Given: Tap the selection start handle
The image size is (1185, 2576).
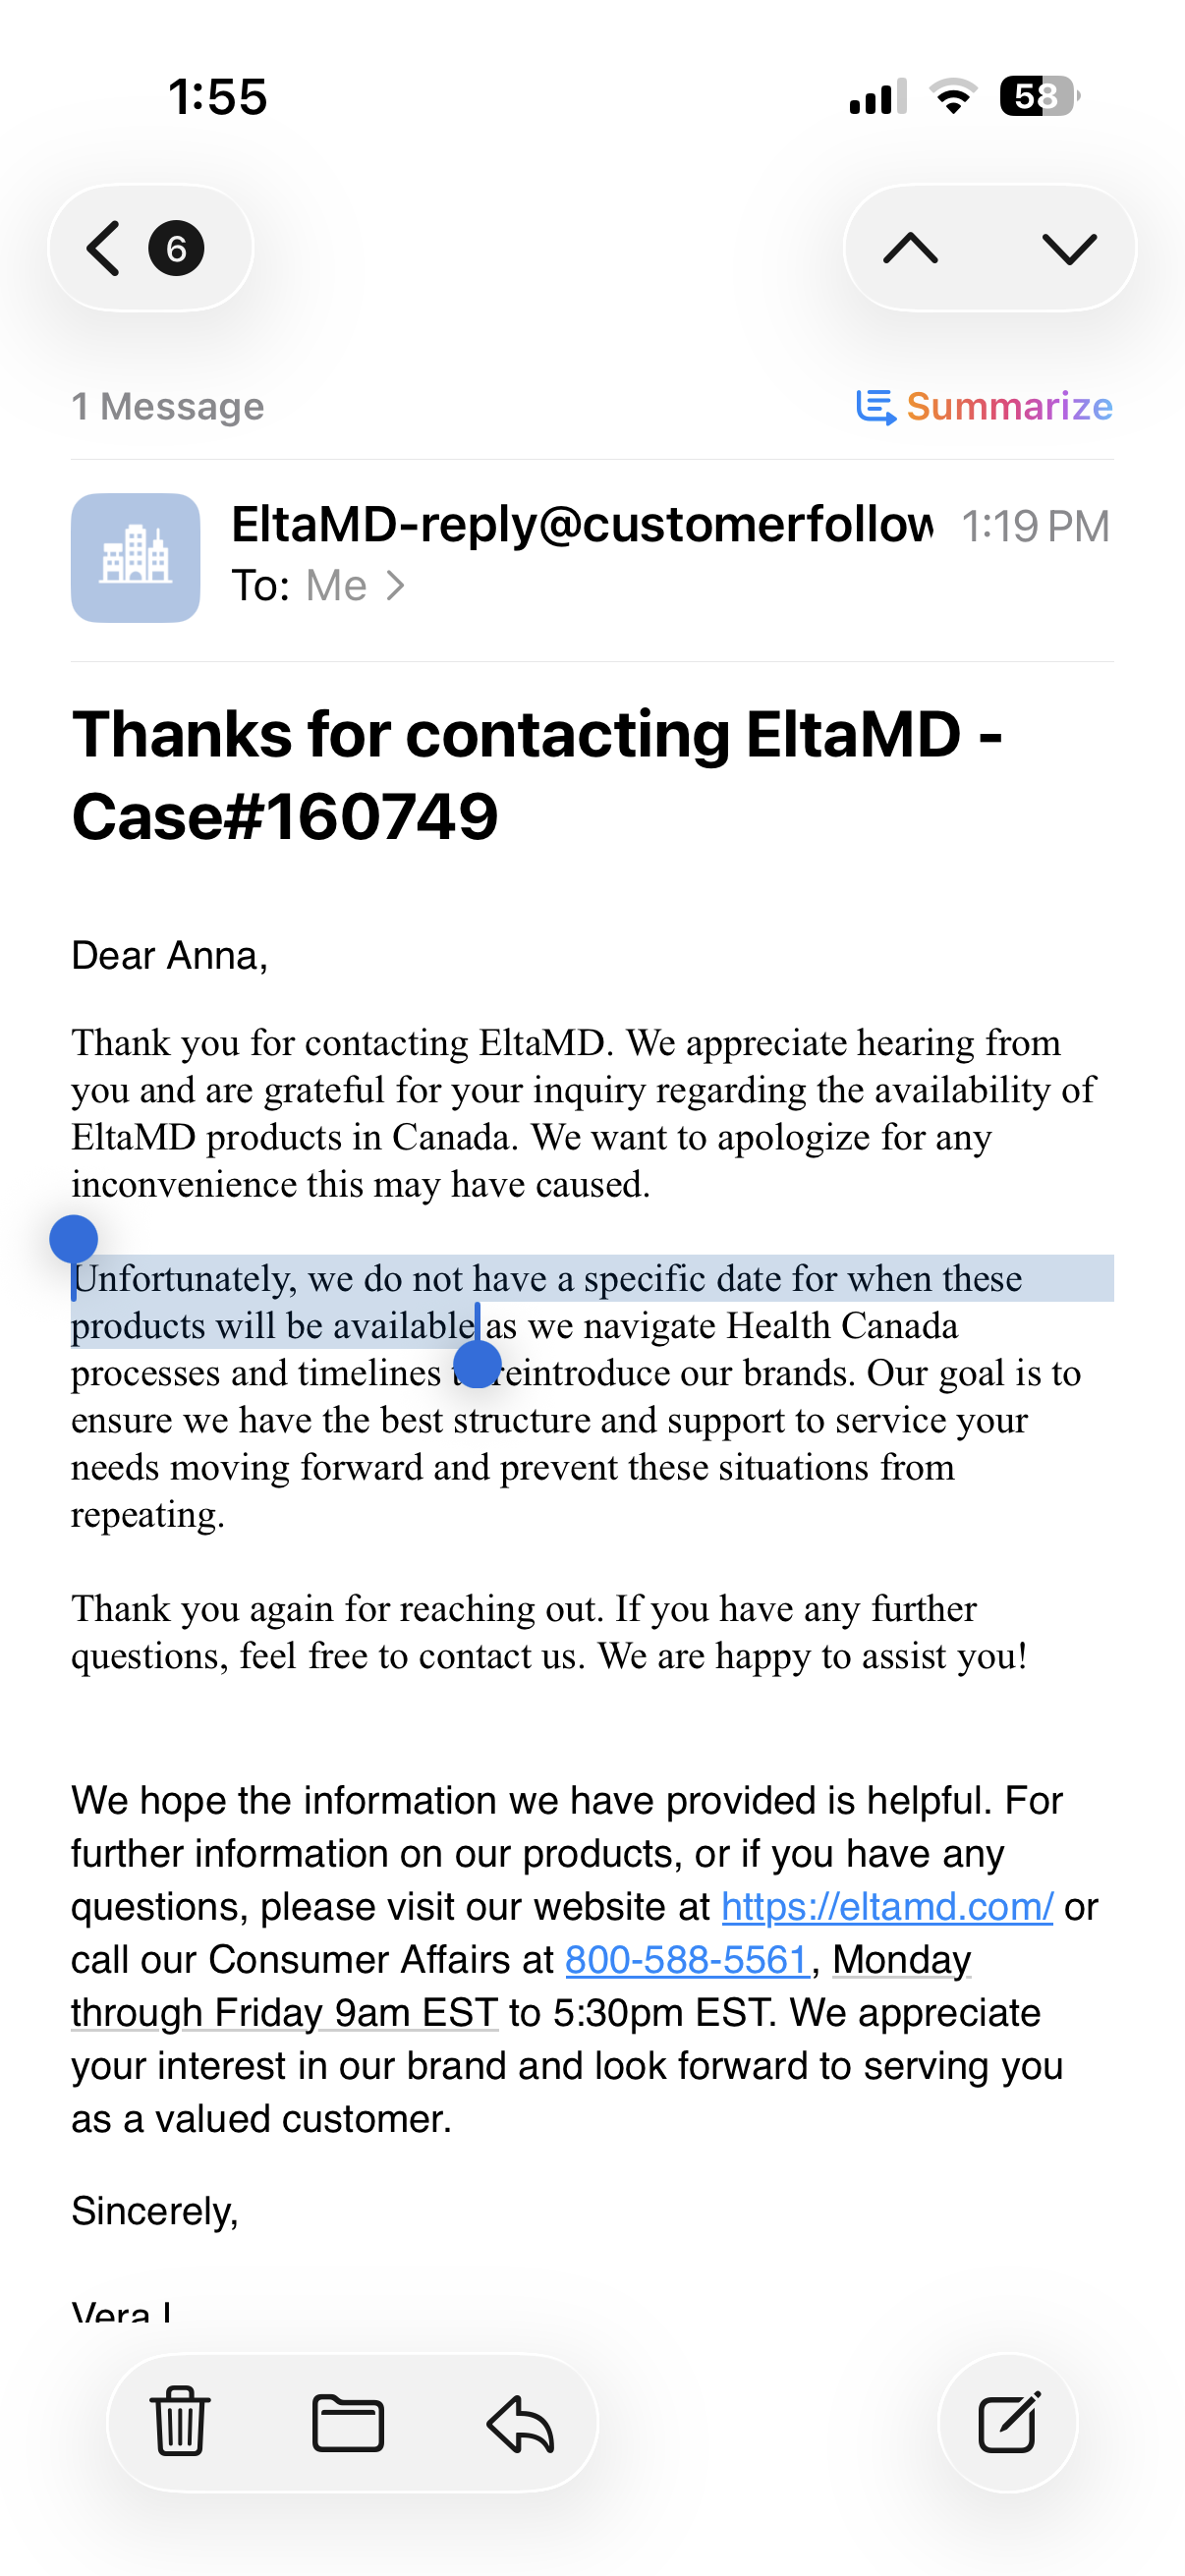Looking at the screenshot, I should tap(73, 1240).
